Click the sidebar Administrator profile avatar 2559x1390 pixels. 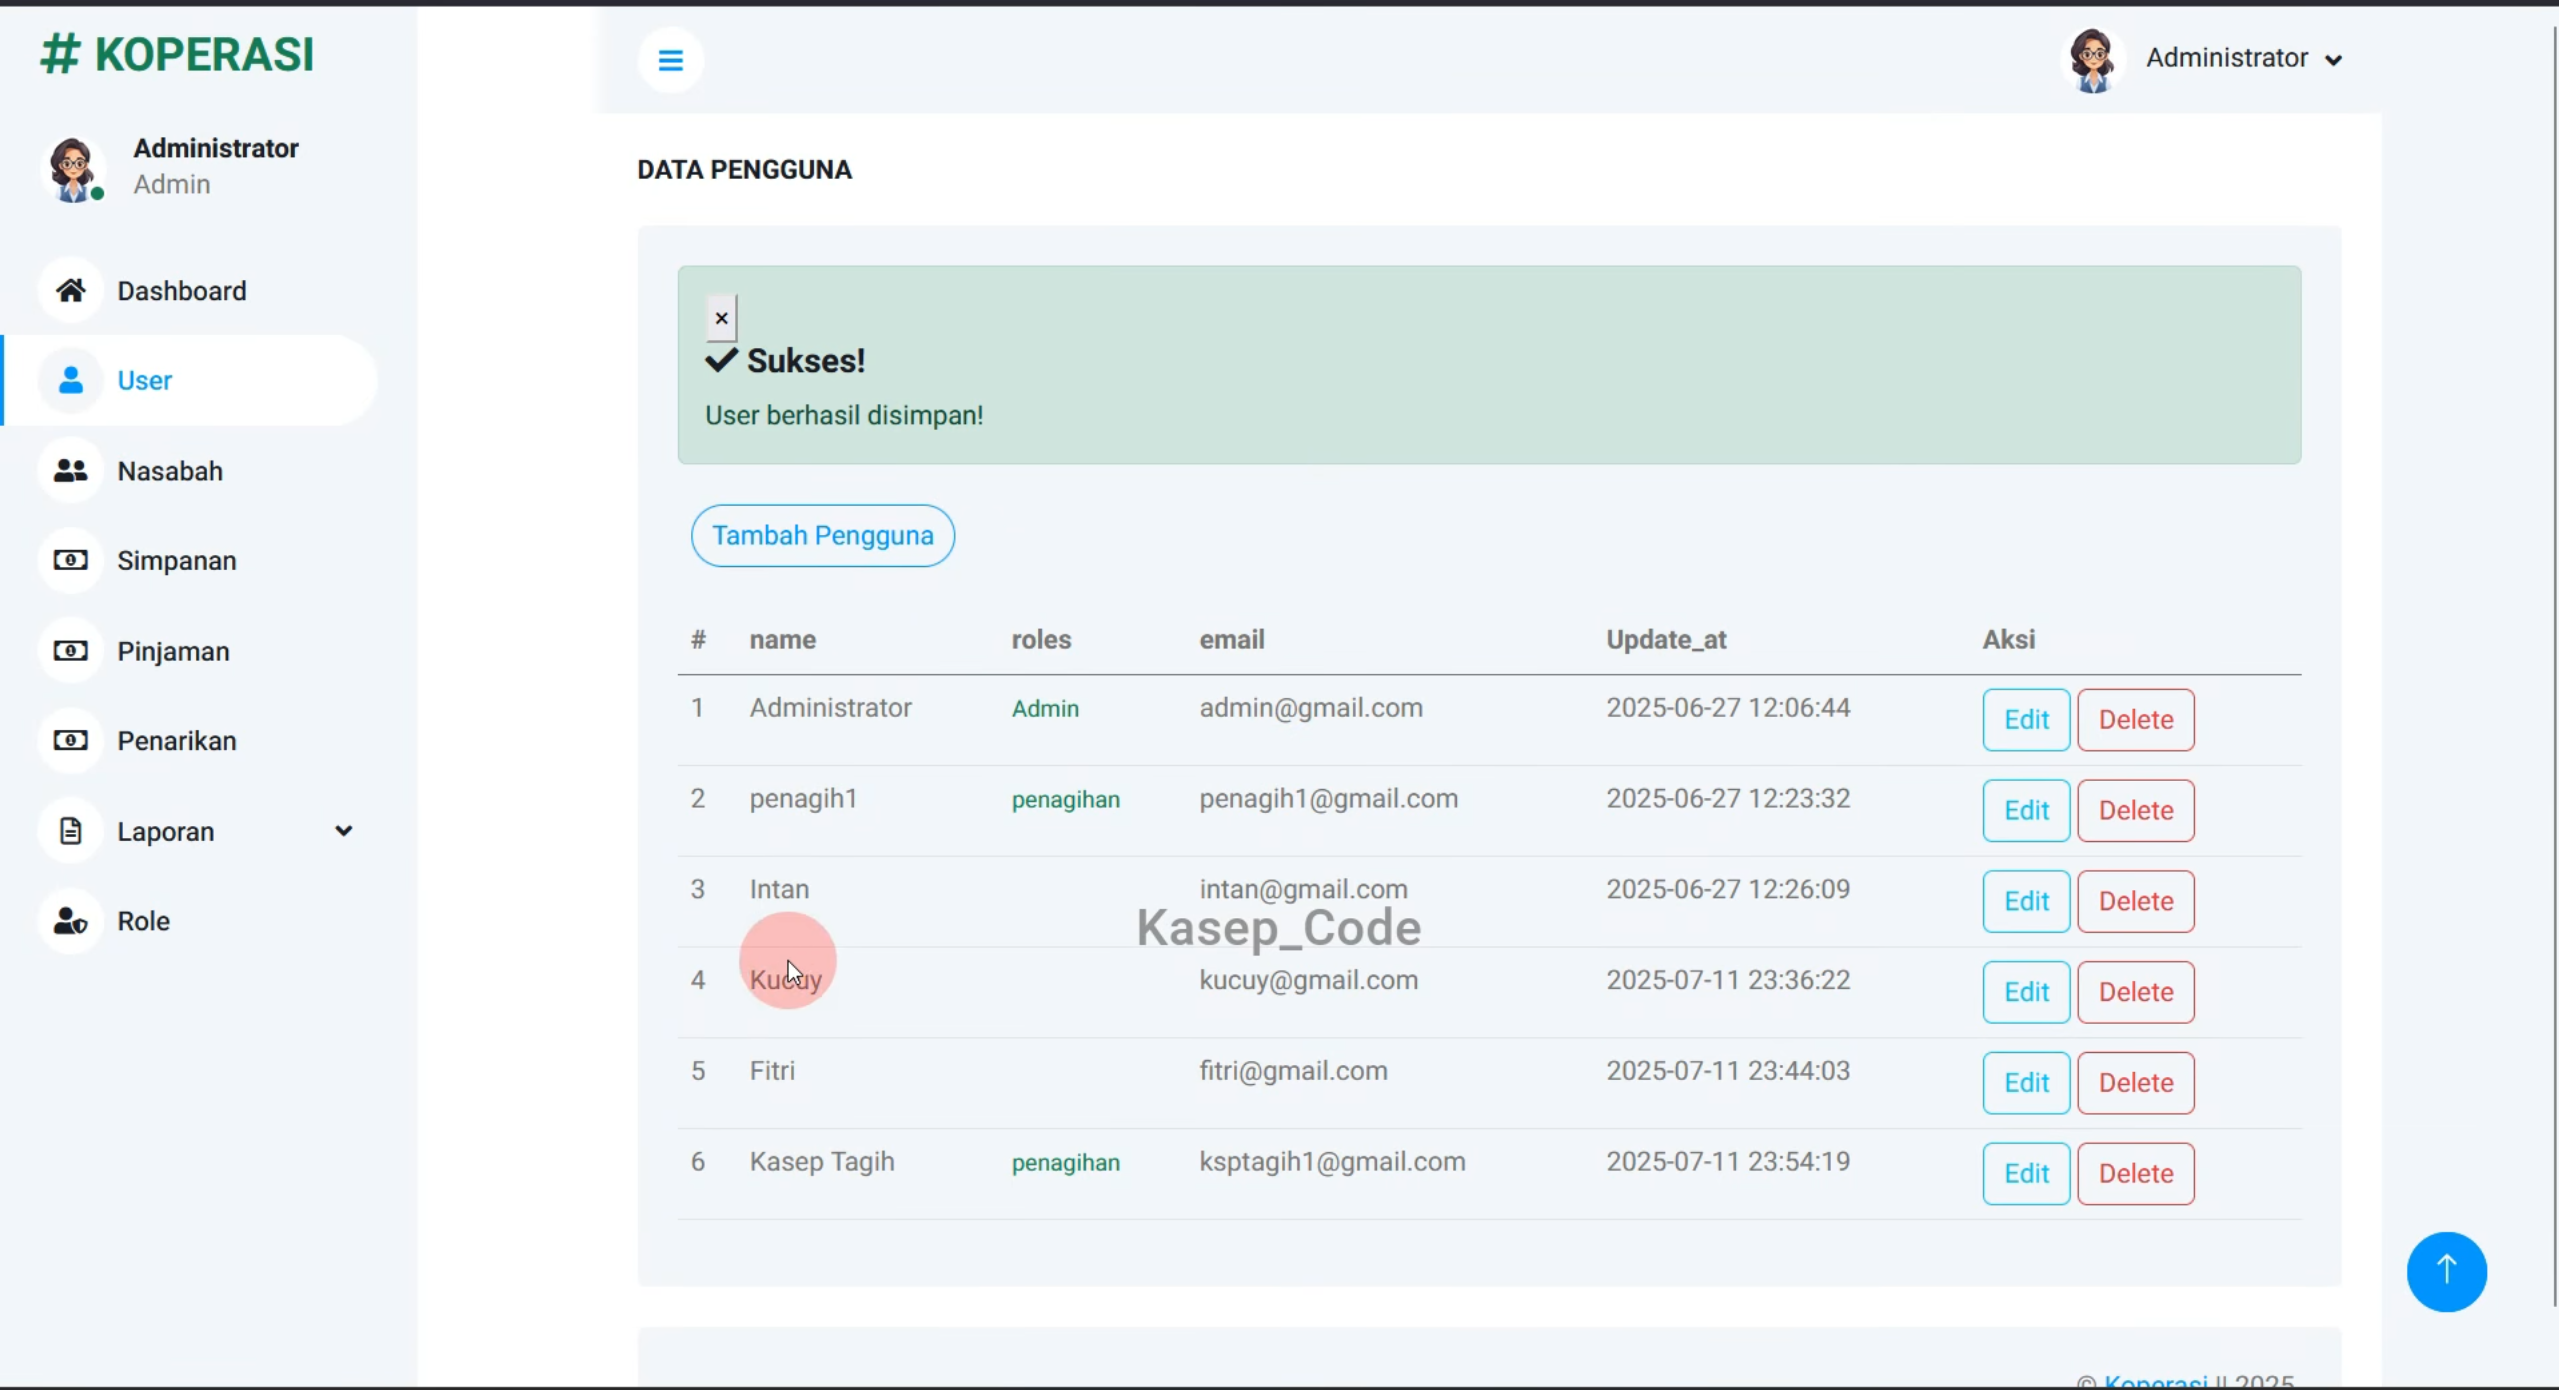pyautogui.click(x=73, y=169)
